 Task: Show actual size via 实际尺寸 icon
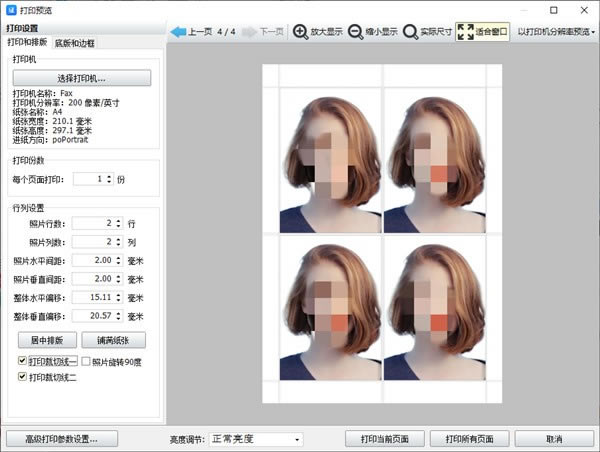(x=411, y=32)
